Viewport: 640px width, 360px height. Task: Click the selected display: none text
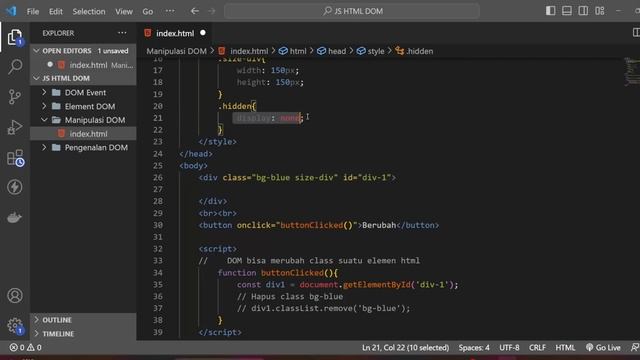click(268, 118)
